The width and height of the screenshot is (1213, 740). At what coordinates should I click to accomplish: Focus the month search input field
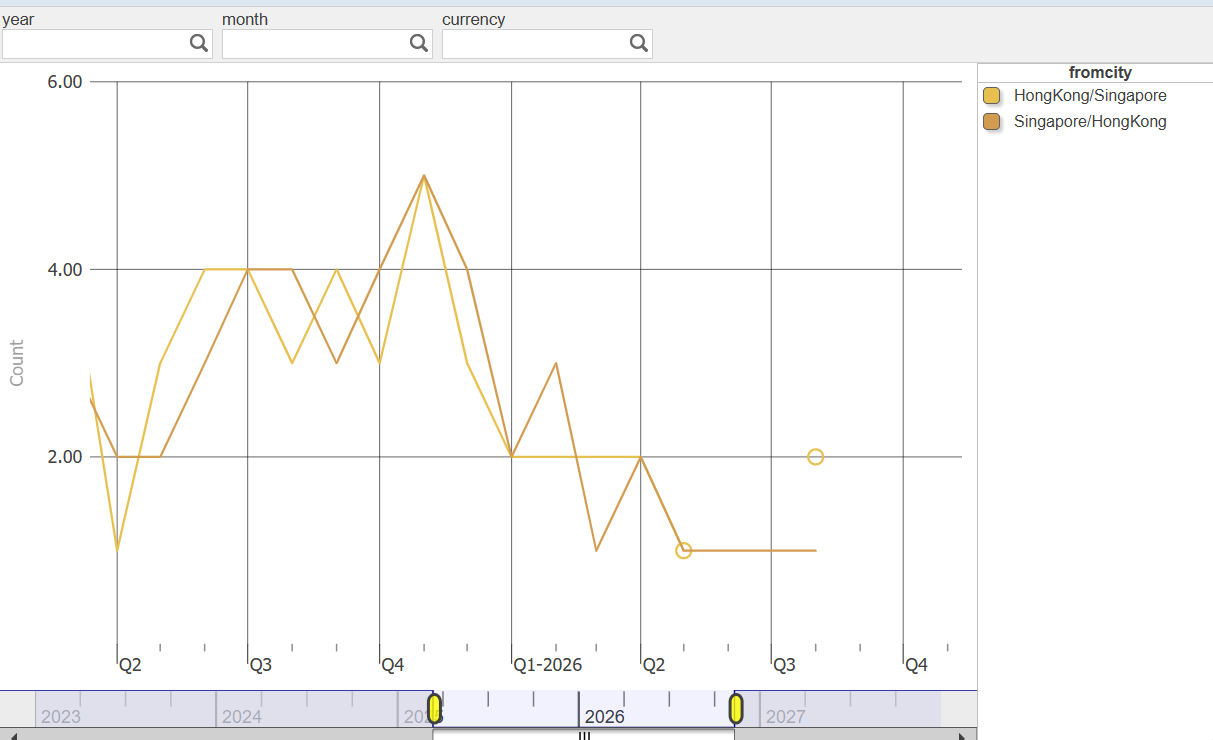[315, 43]
